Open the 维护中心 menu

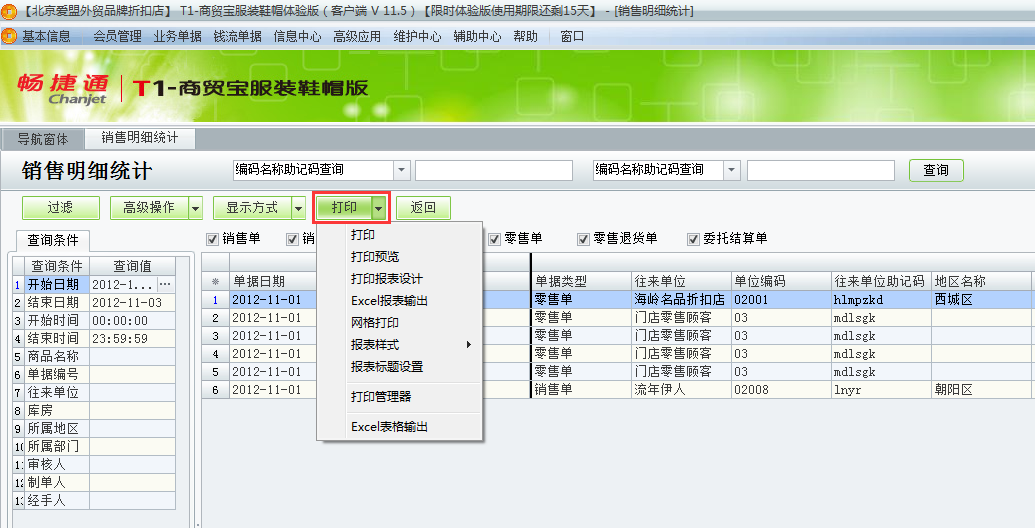tap(417, 36)
